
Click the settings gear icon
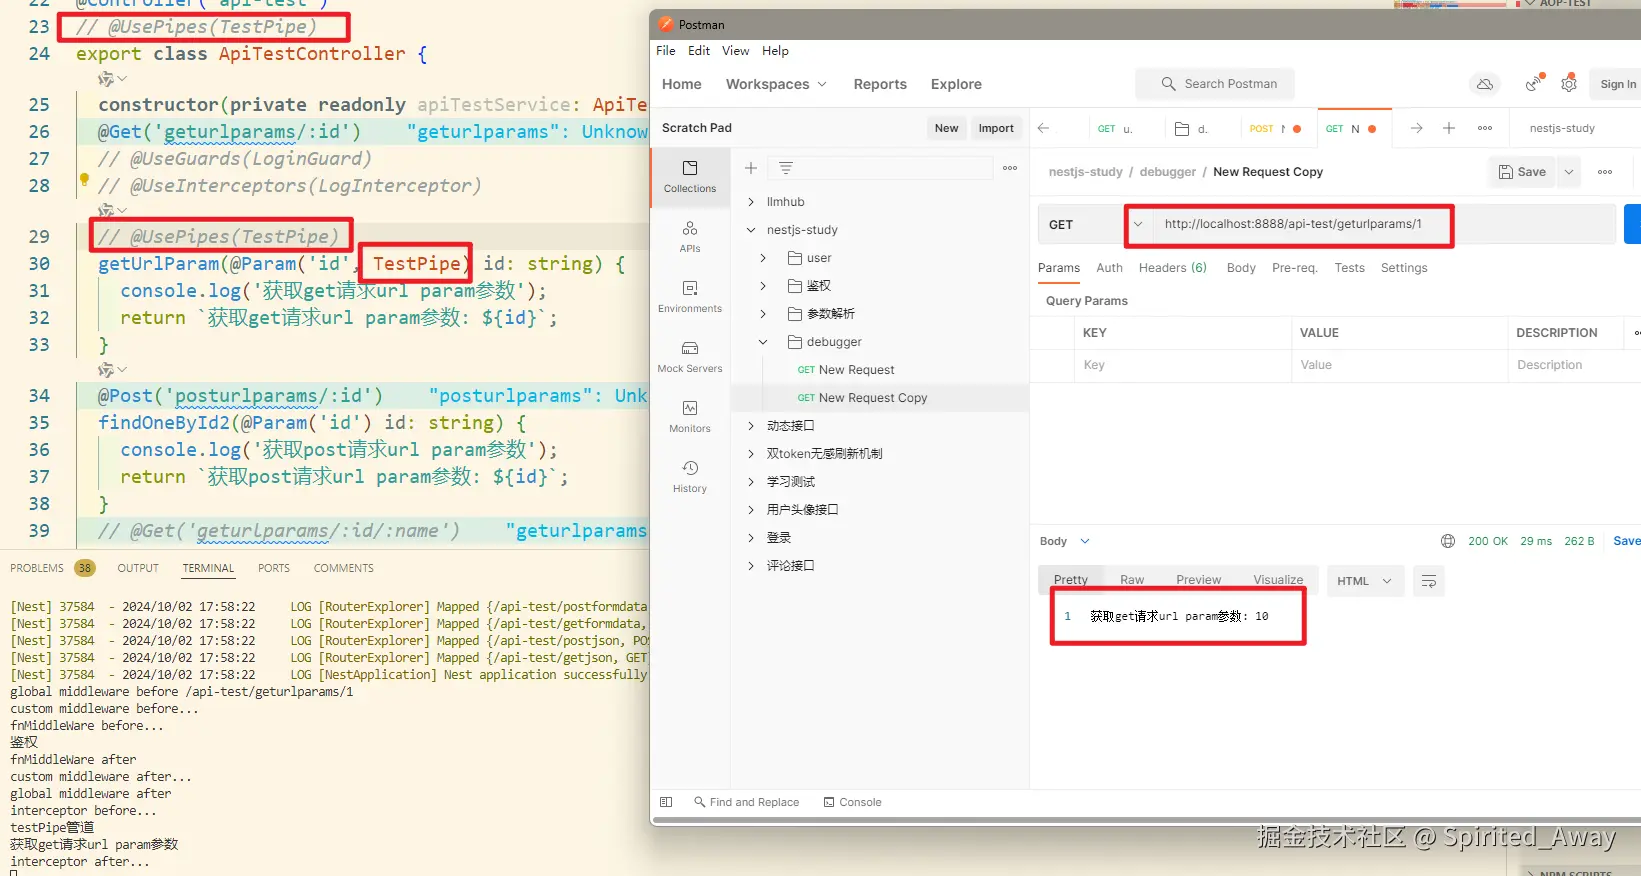point(1569,84)
